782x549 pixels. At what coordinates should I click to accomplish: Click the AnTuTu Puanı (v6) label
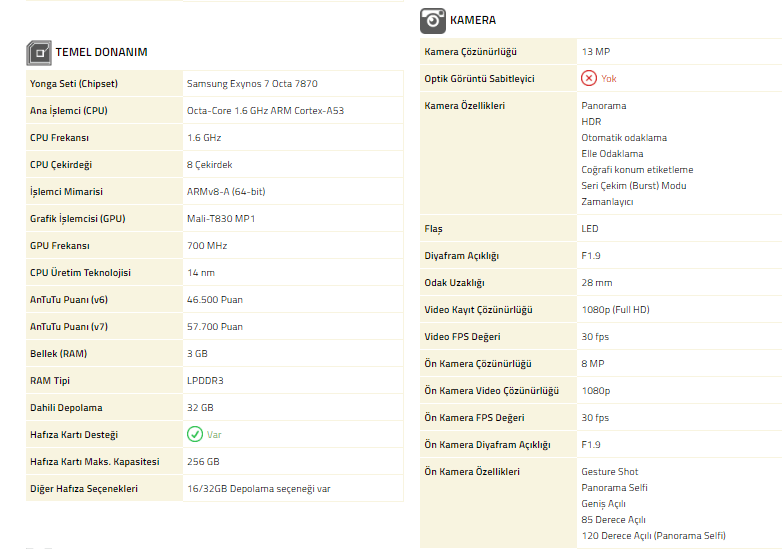click(69, 299)
